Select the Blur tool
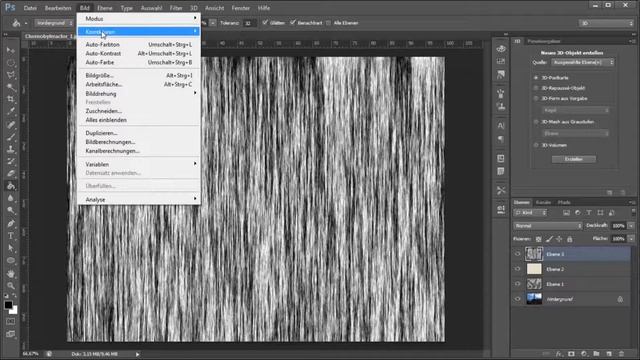 (11, 198)
